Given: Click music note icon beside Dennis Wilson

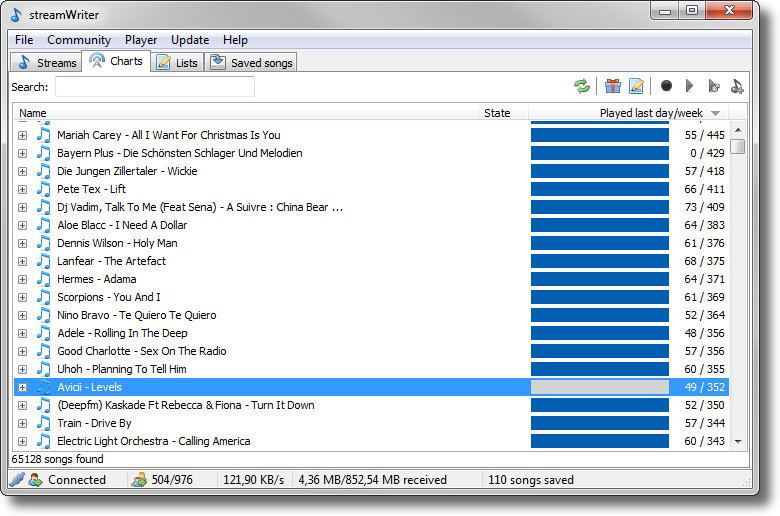Looking at the screenshot, I should [x=44, y=243].
